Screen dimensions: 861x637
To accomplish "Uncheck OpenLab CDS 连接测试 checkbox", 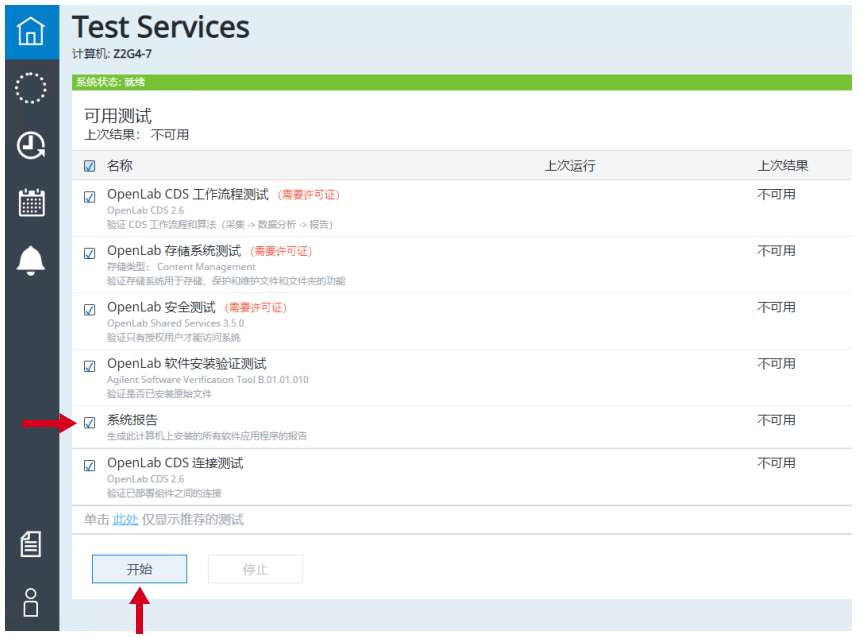I will pyautogui.click(x=90, y=466).
